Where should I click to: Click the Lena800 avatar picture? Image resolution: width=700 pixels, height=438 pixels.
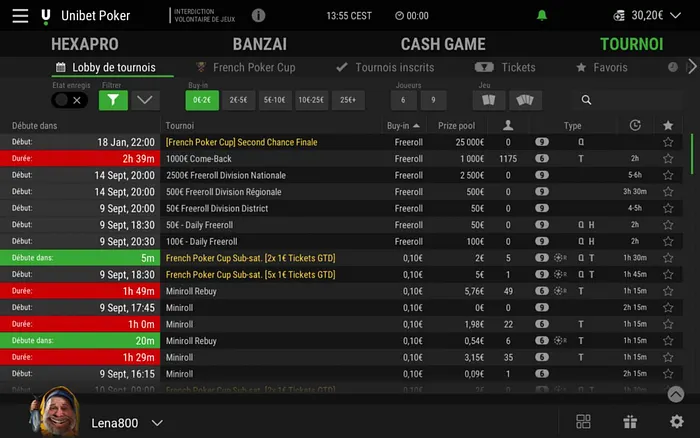point(55,412)
